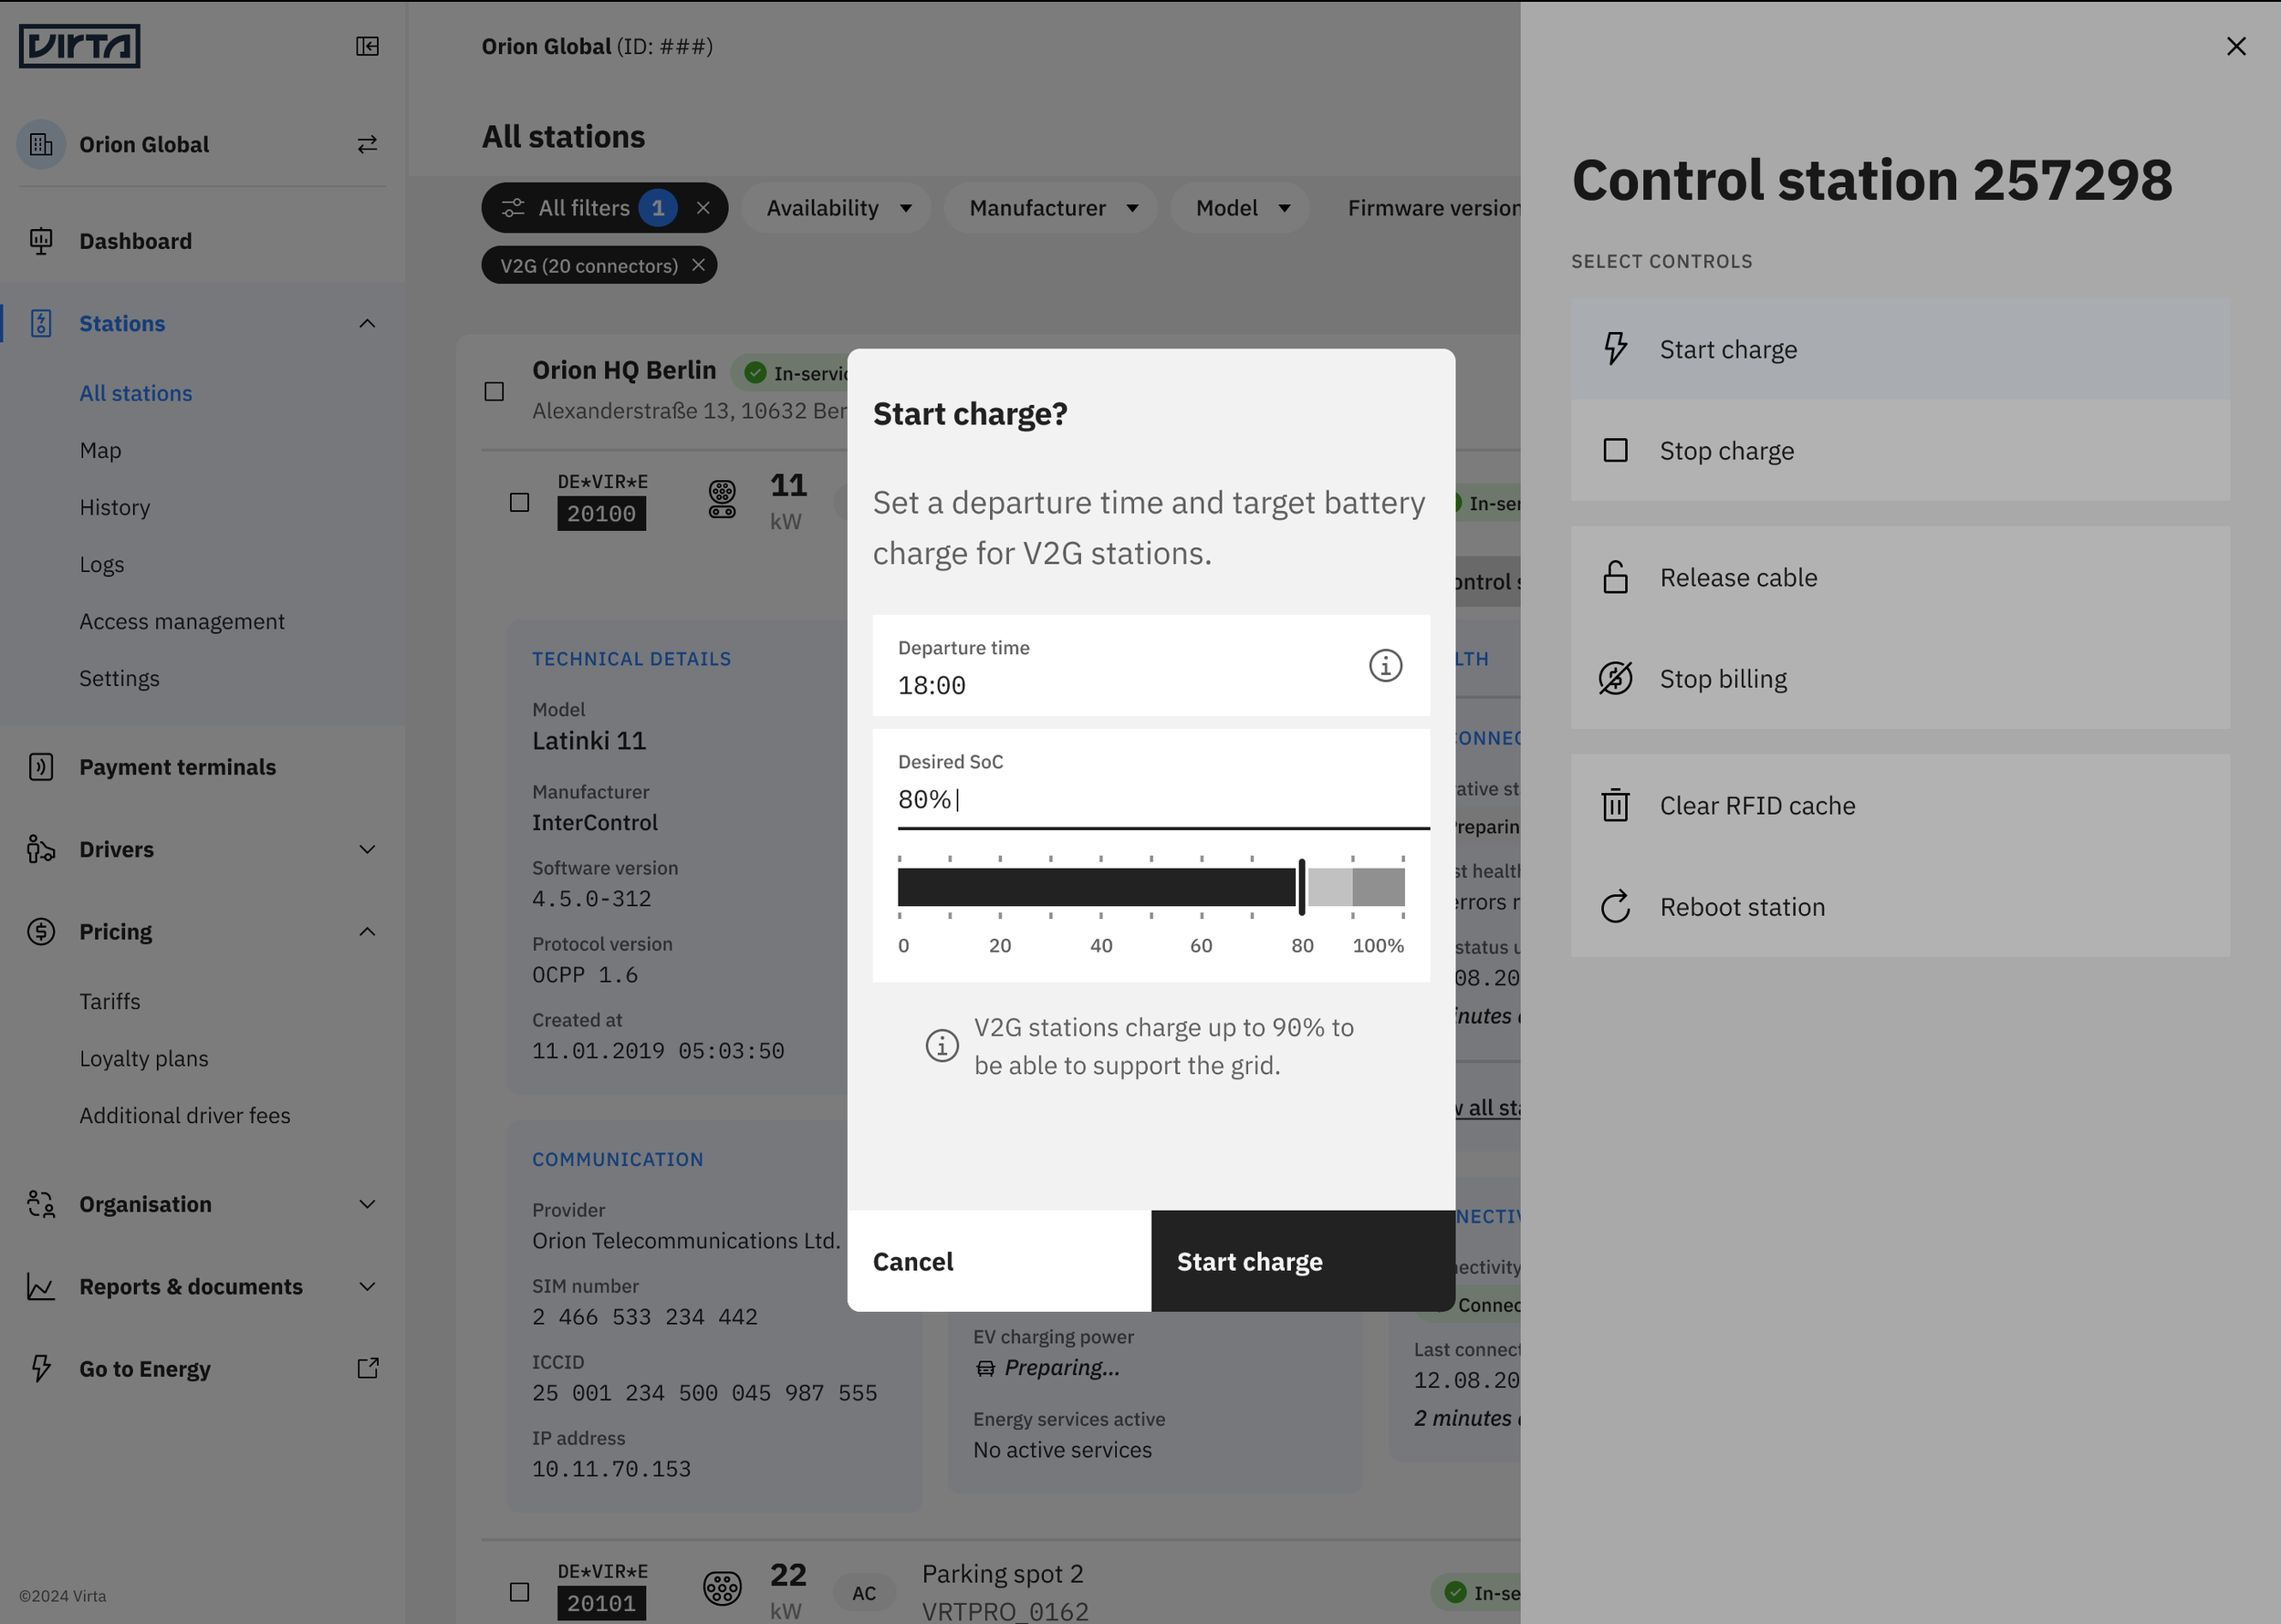2281x1624 pixels.
Task: Click the sidebar collapse icon
Action: point(367,46)
